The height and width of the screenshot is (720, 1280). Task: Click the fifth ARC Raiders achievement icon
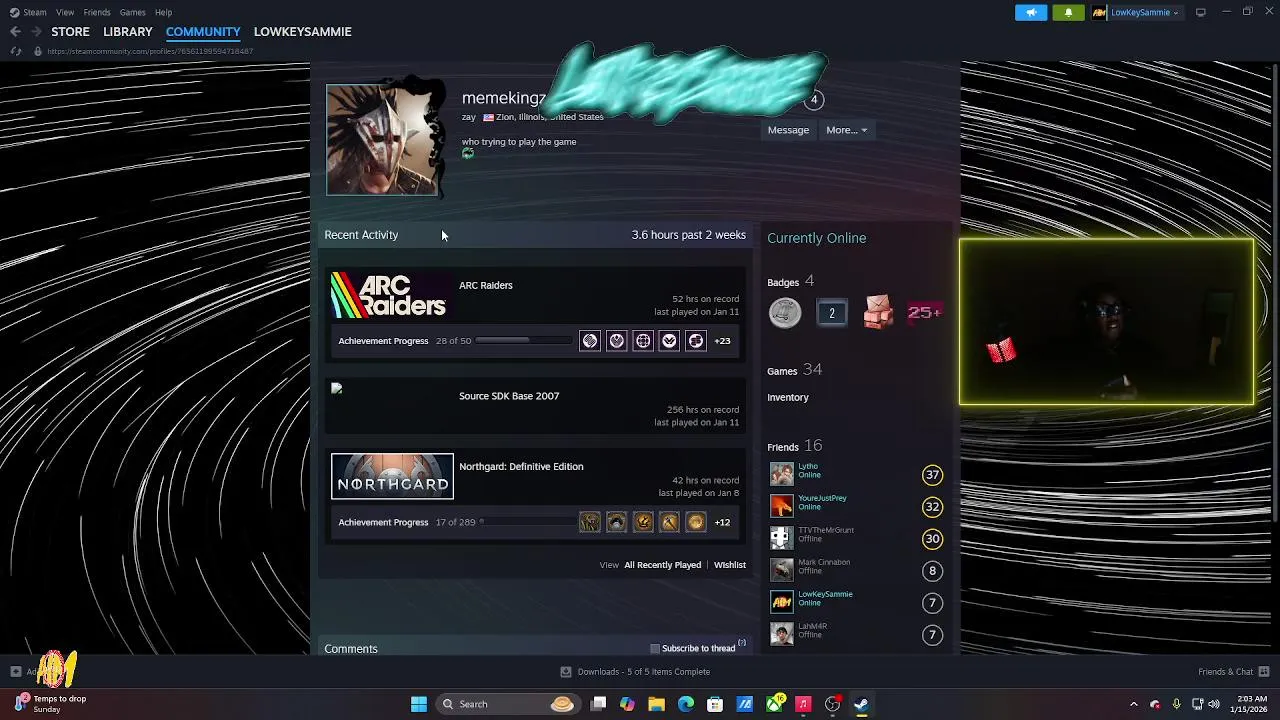(x=696, y=341)
